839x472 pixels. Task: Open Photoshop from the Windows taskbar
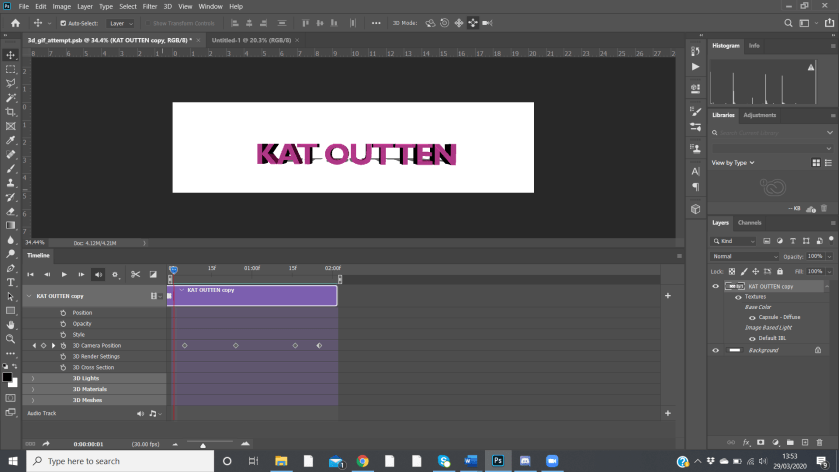[497, 461]
